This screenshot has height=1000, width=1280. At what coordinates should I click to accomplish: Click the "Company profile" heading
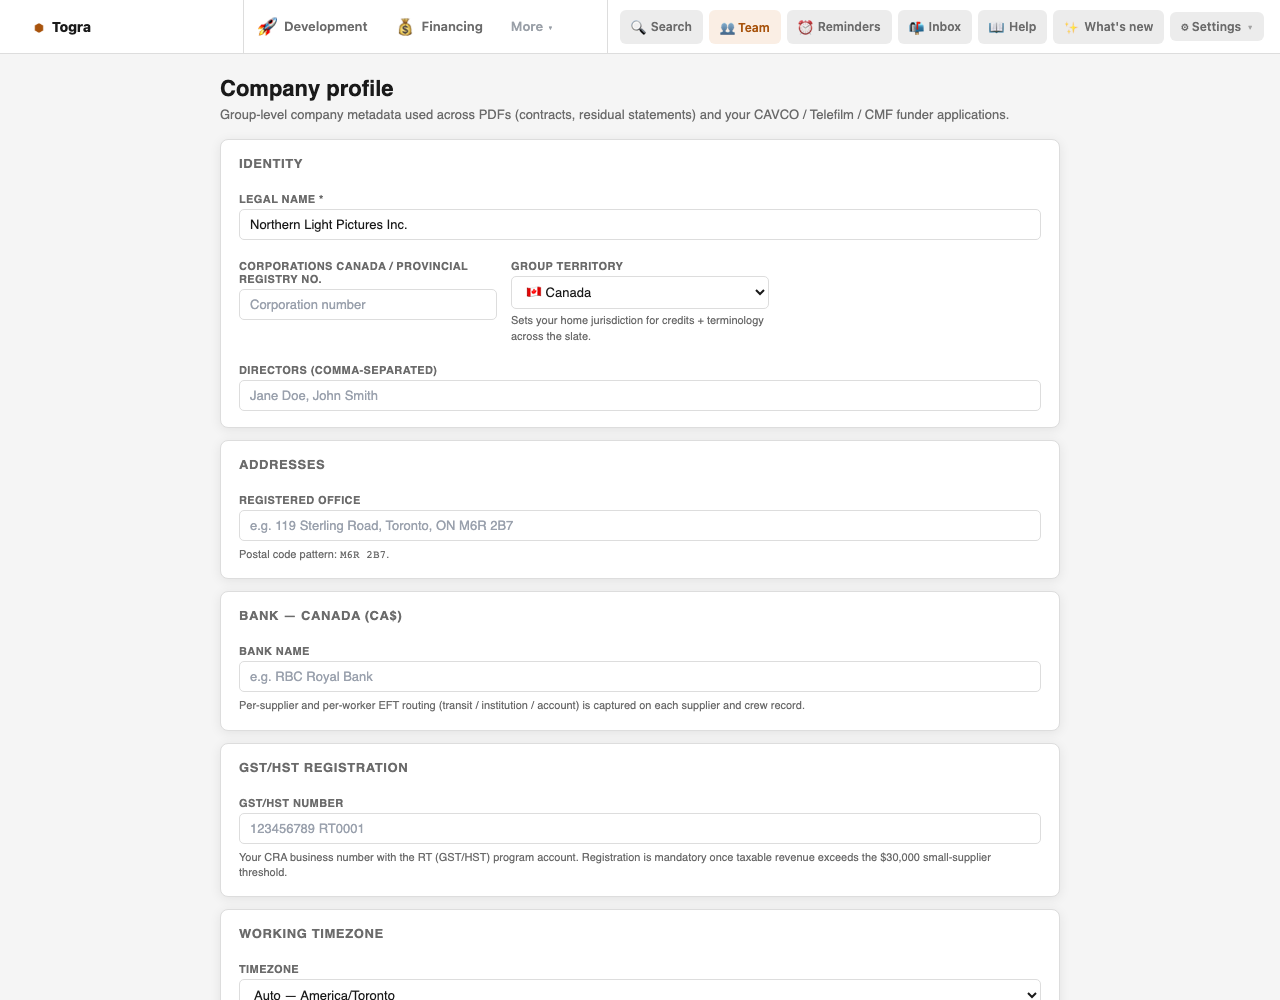307,89
